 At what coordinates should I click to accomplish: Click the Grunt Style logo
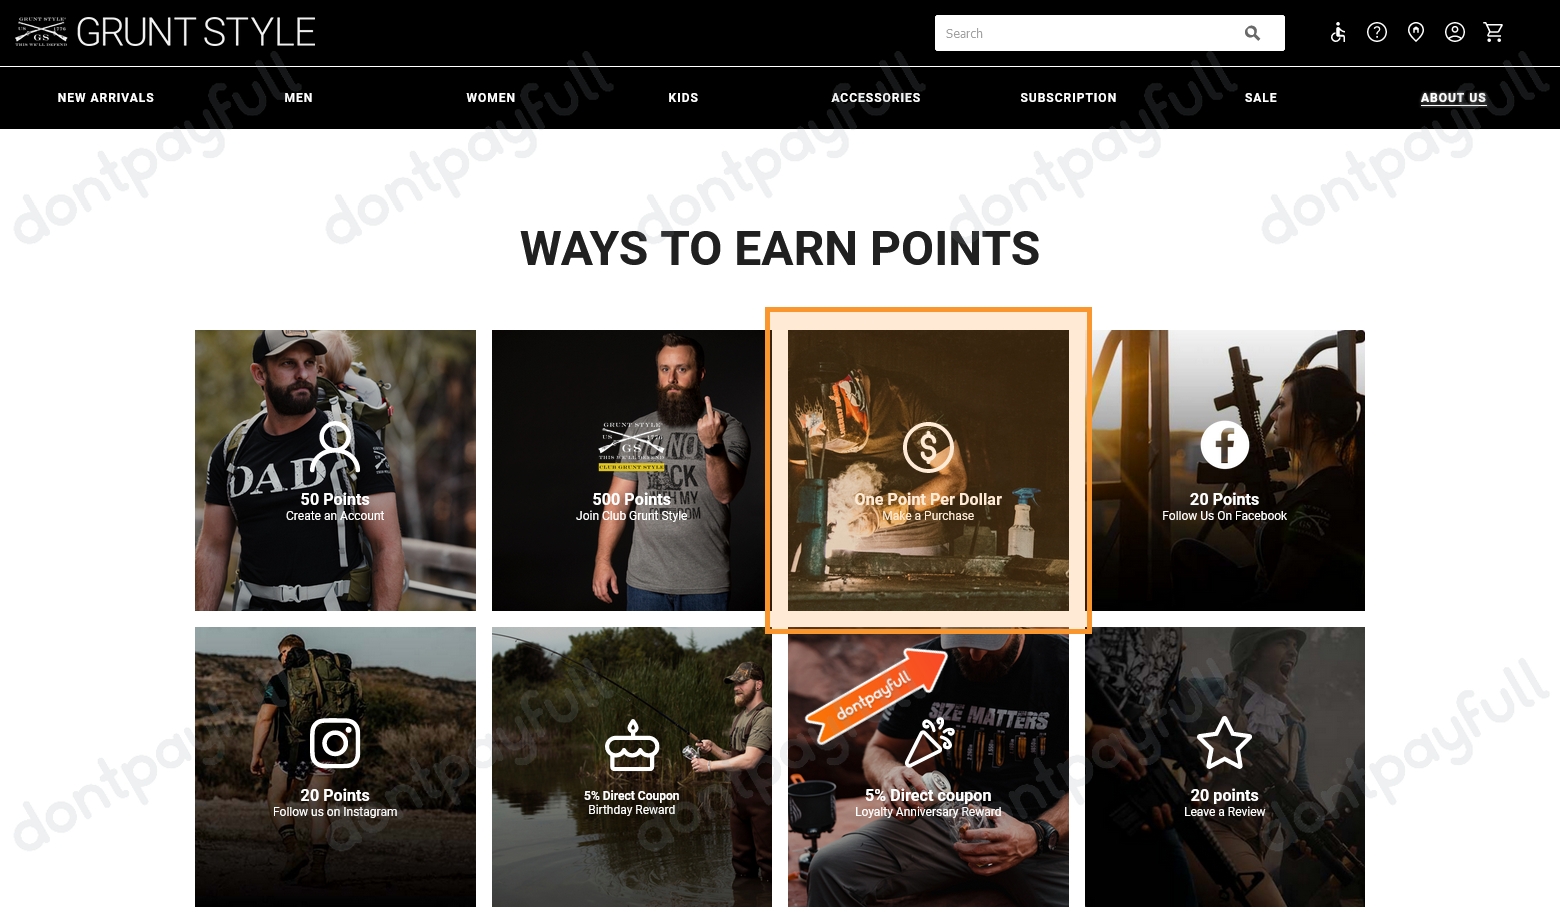tap(165, 32)
